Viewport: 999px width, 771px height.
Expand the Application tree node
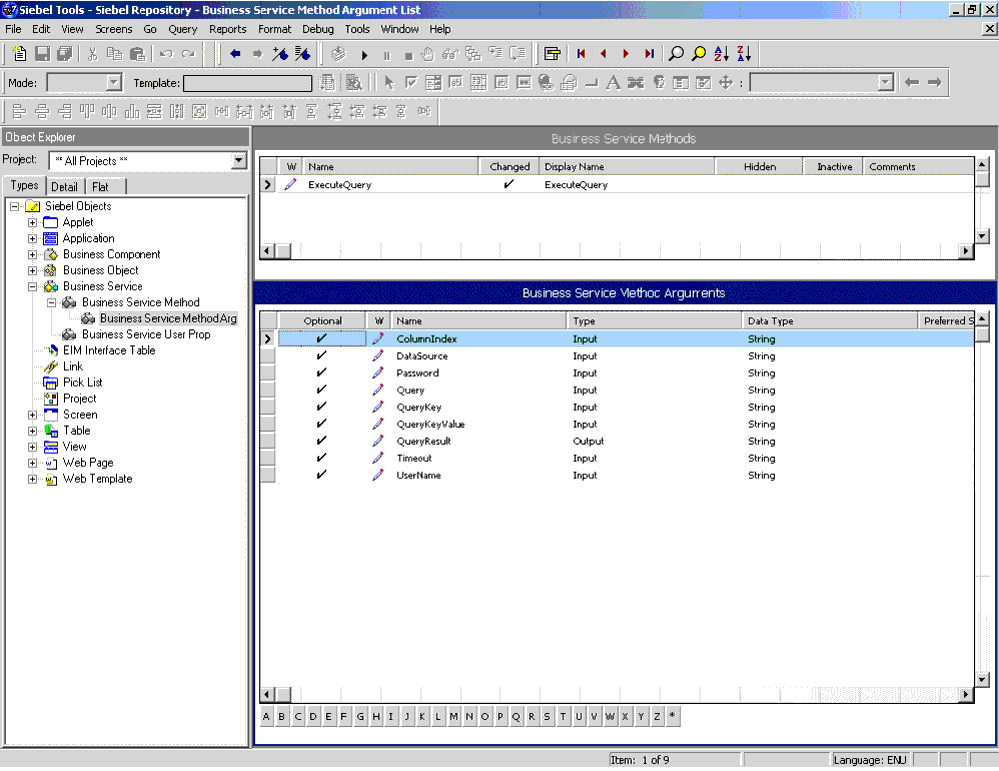pos(32,238)
